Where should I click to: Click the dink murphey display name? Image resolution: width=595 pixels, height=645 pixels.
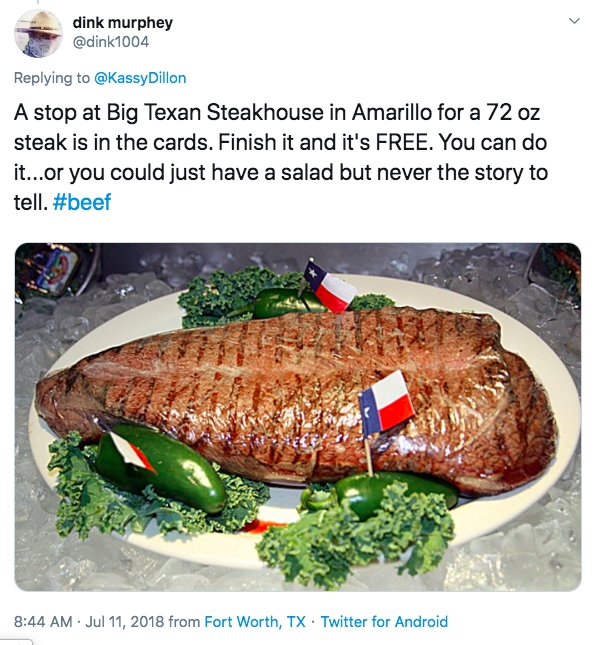[x=123, y=23]
